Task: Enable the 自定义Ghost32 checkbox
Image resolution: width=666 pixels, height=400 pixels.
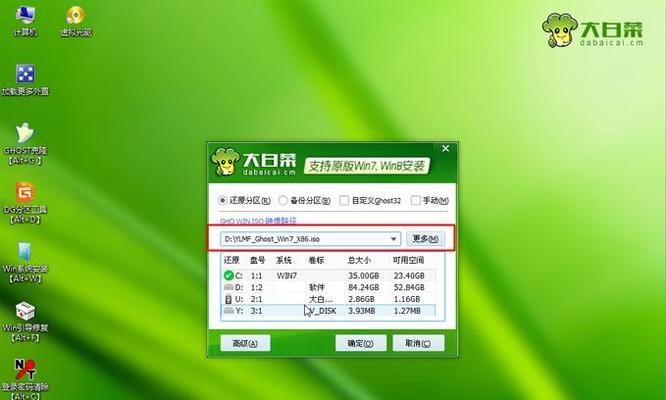Action: [344, 200]
